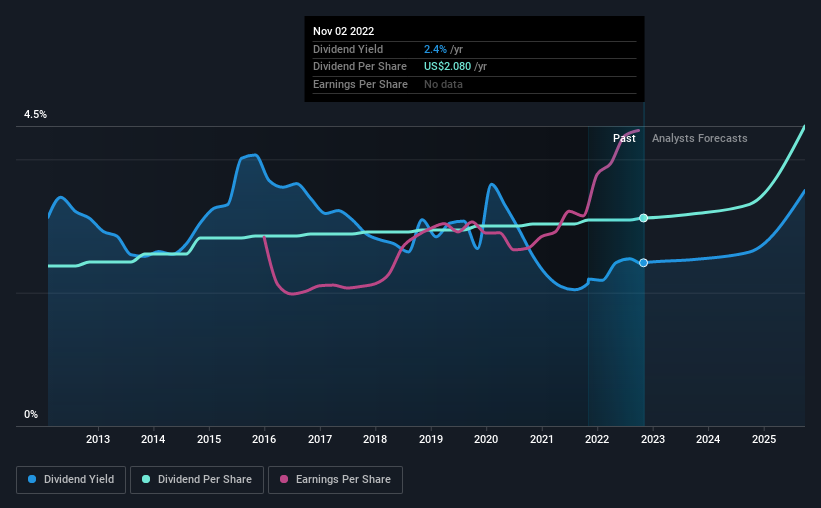Screen dimensions: 821x508
Task: Click the 2016 x-axis label
Action: [x=264, y=439]
